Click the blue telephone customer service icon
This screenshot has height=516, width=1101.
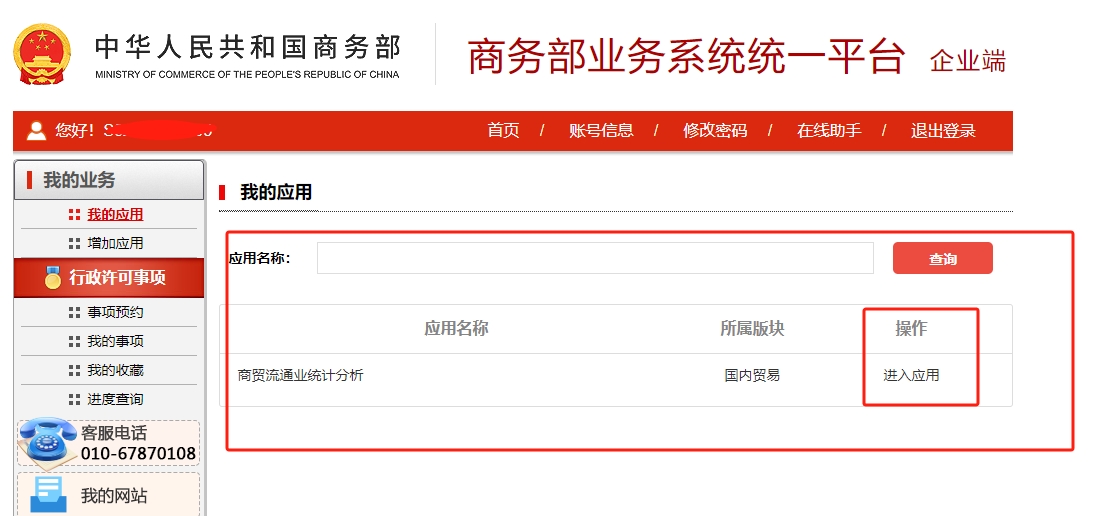pos(46,442)
